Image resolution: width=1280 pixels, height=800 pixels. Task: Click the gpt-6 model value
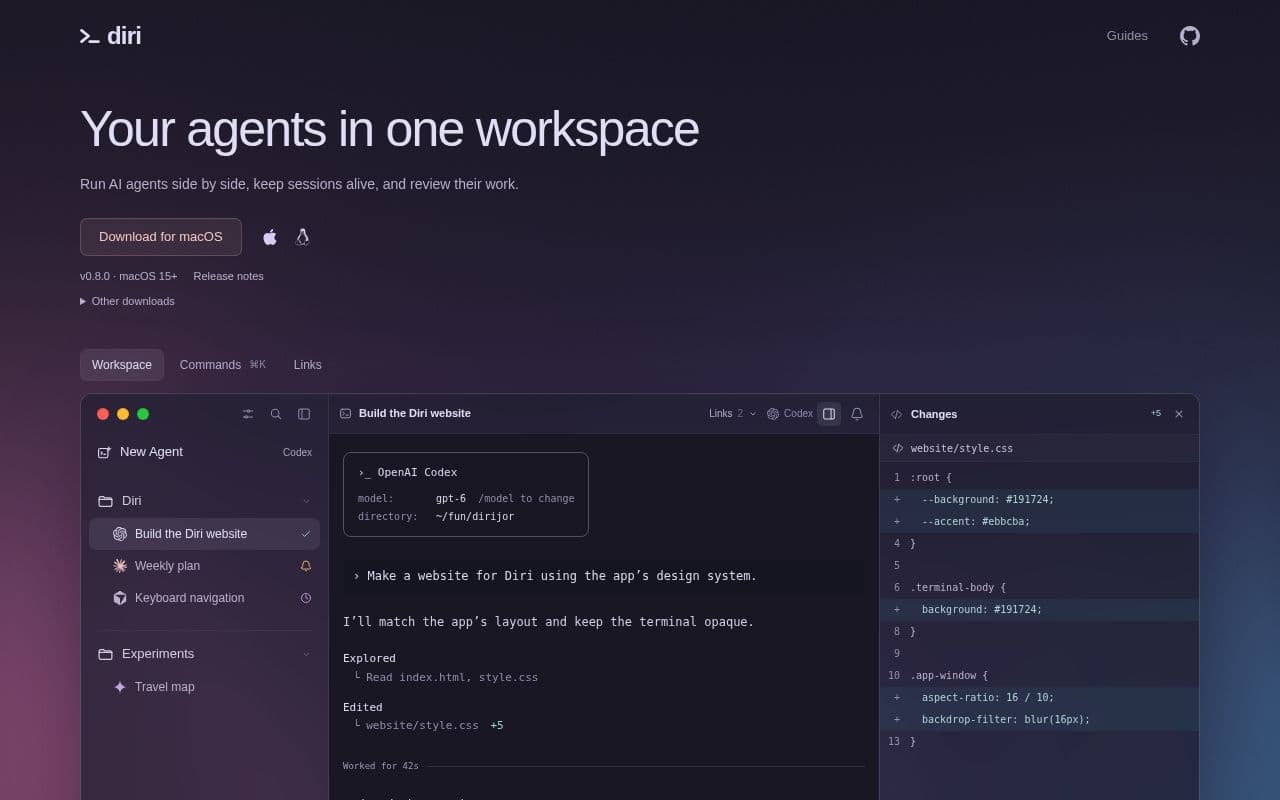451,498
